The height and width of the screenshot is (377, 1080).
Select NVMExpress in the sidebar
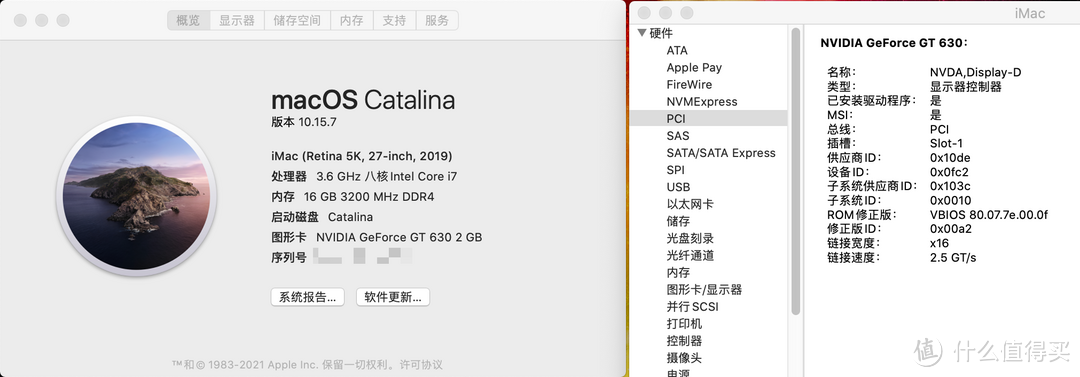pyautogui.click(x=702, y=101)
